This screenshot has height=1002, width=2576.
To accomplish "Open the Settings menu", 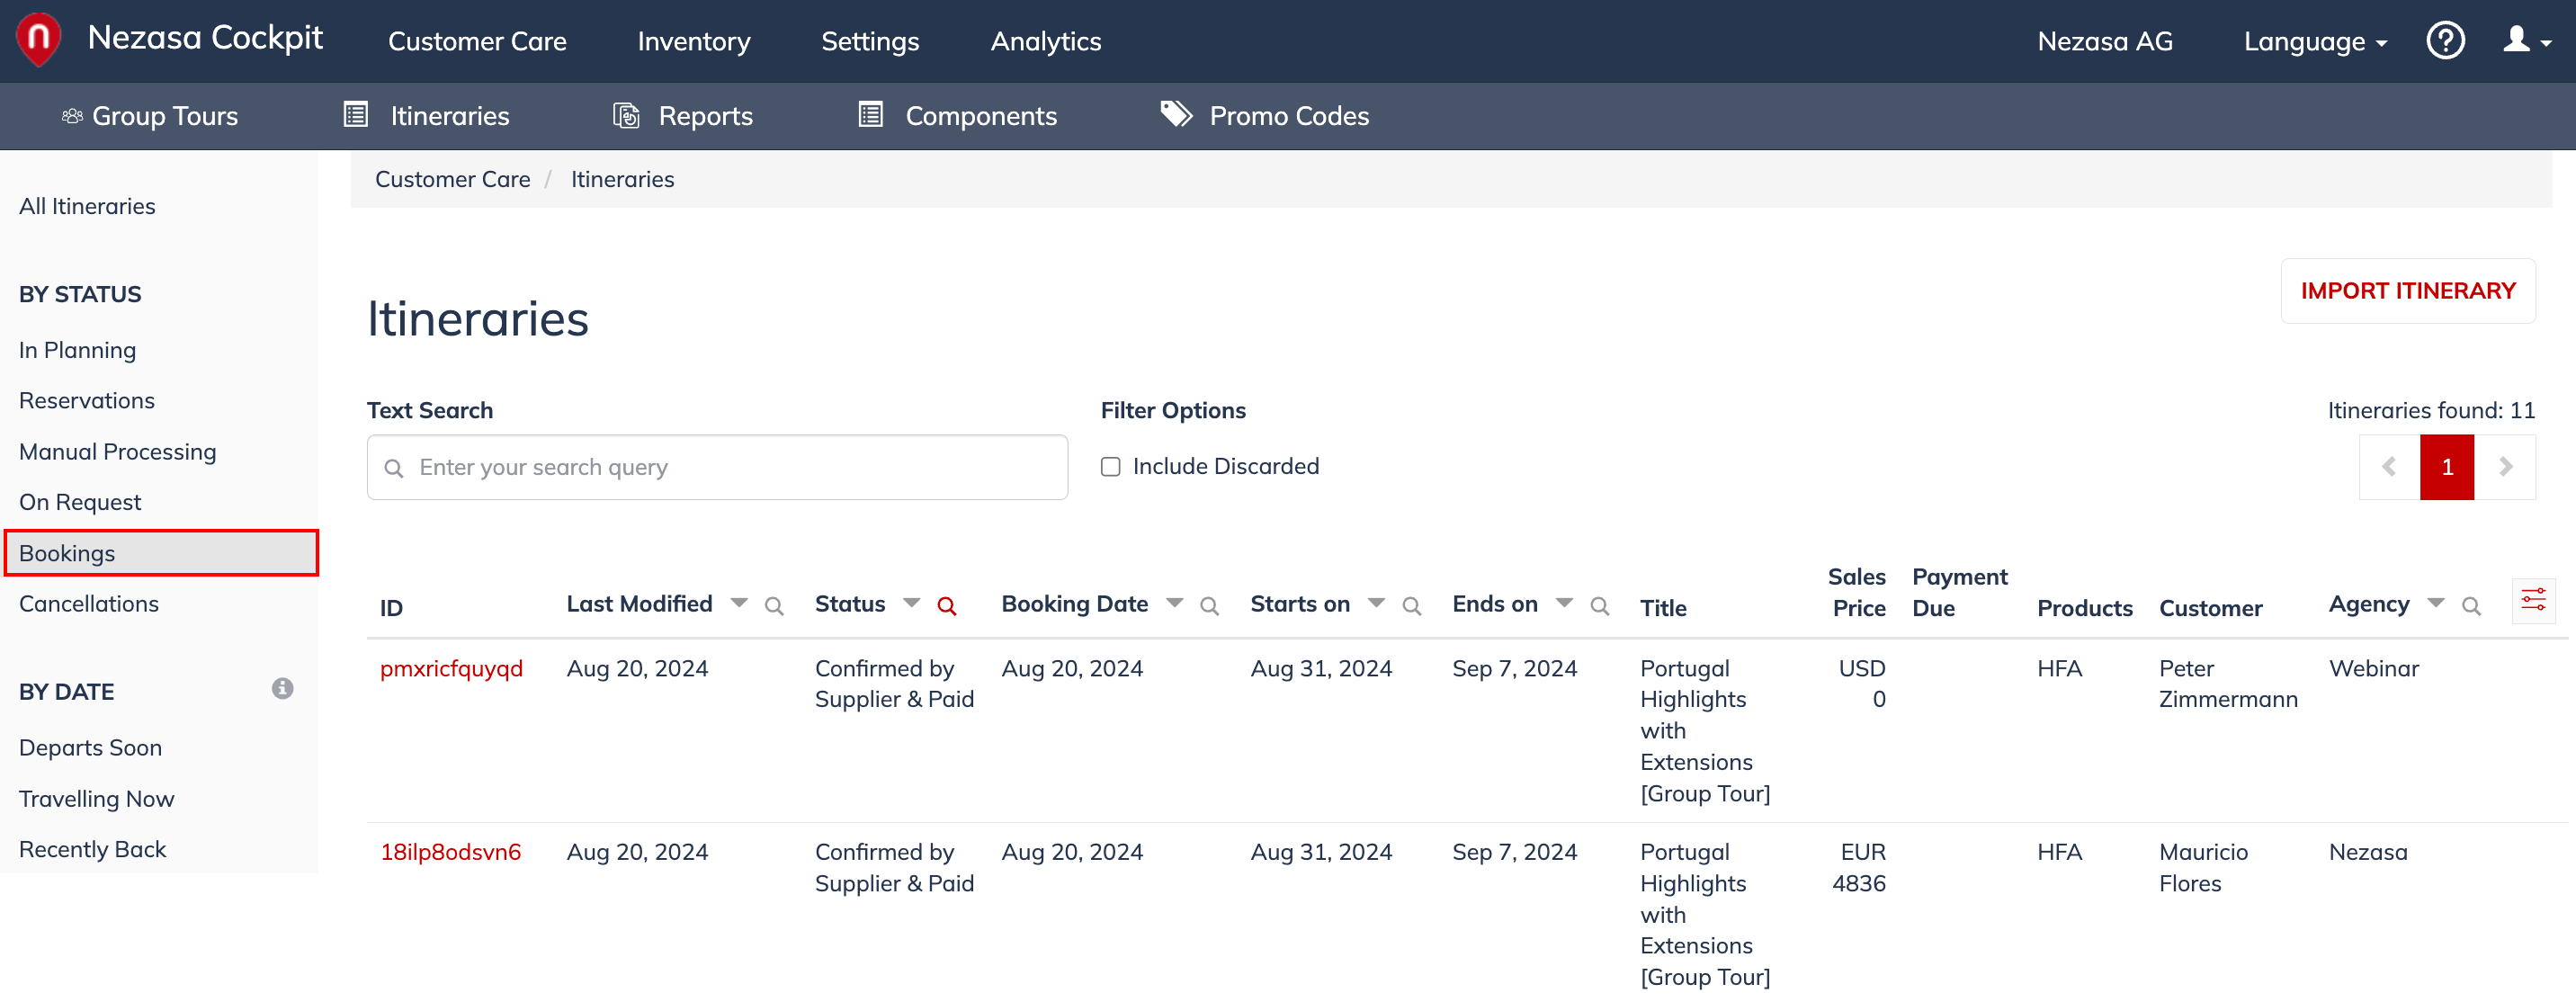I will (870, 41).
